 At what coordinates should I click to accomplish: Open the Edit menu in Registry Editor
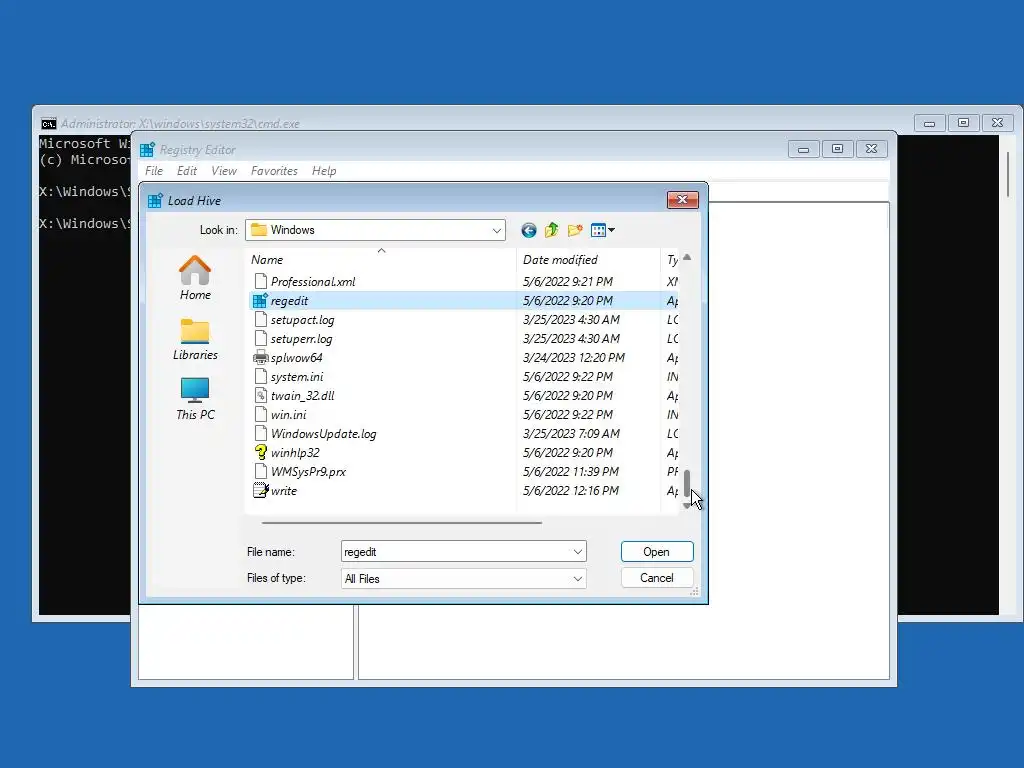tap(187, 171)
